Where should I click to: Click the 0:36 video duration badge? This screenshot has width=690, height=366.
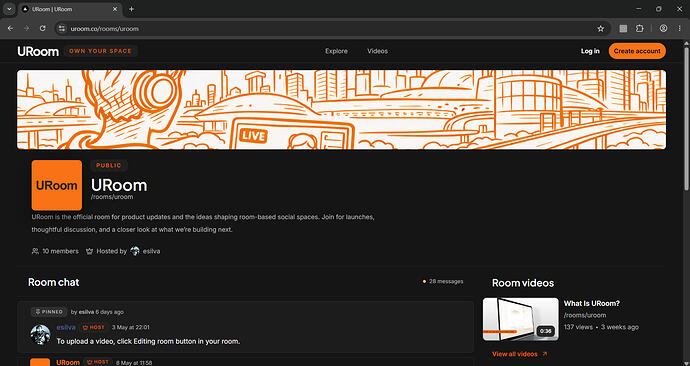[545, 331]
